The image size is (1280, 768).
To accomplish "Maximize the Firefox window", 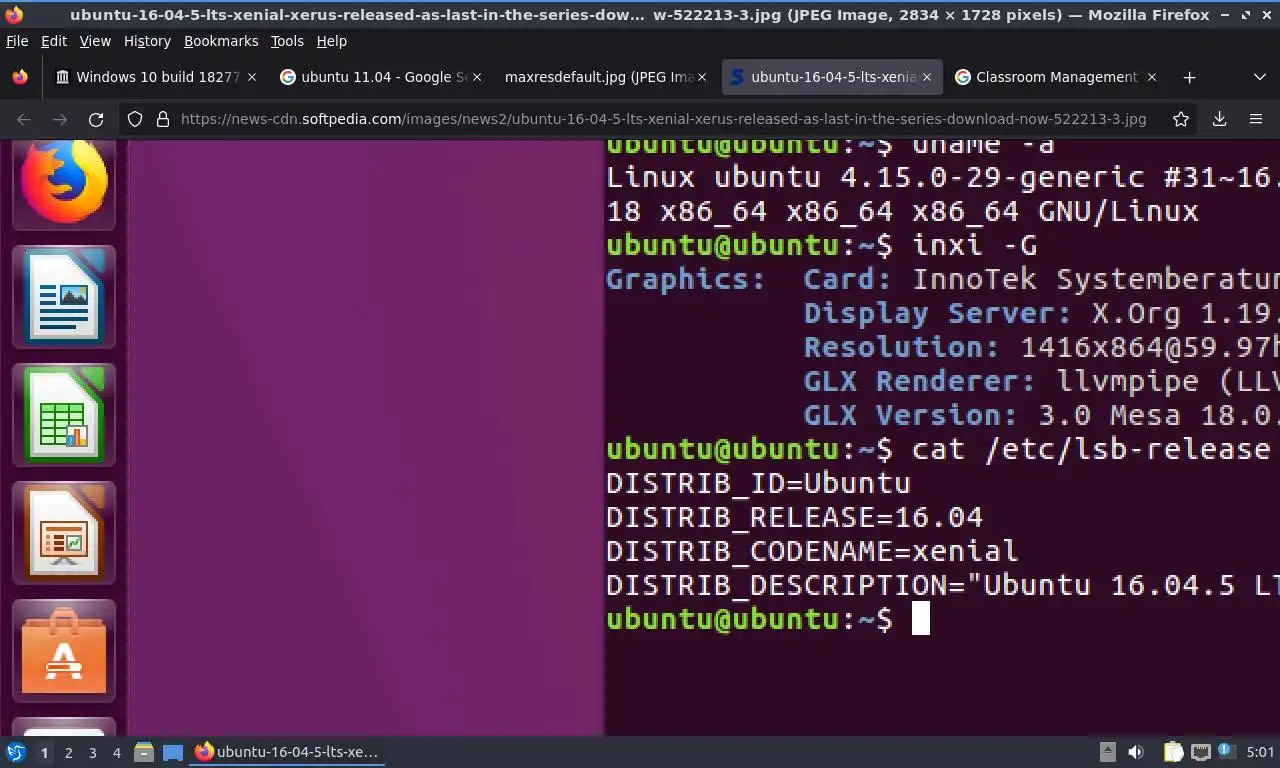I will pyautogui.click(x=1246, y=15).
